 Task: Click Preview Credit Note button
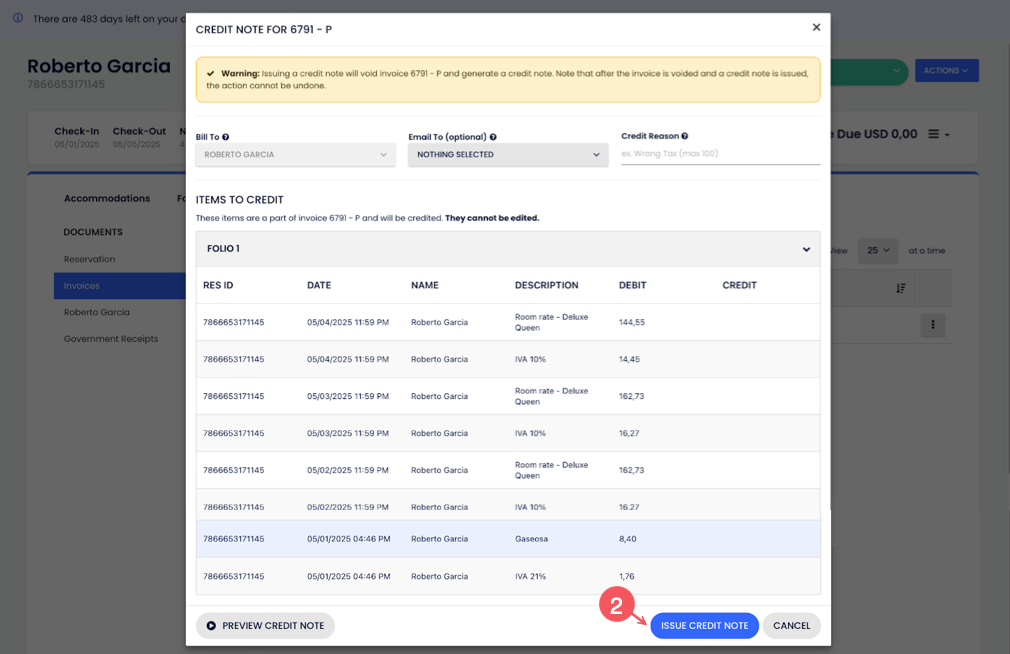point(265,626)
